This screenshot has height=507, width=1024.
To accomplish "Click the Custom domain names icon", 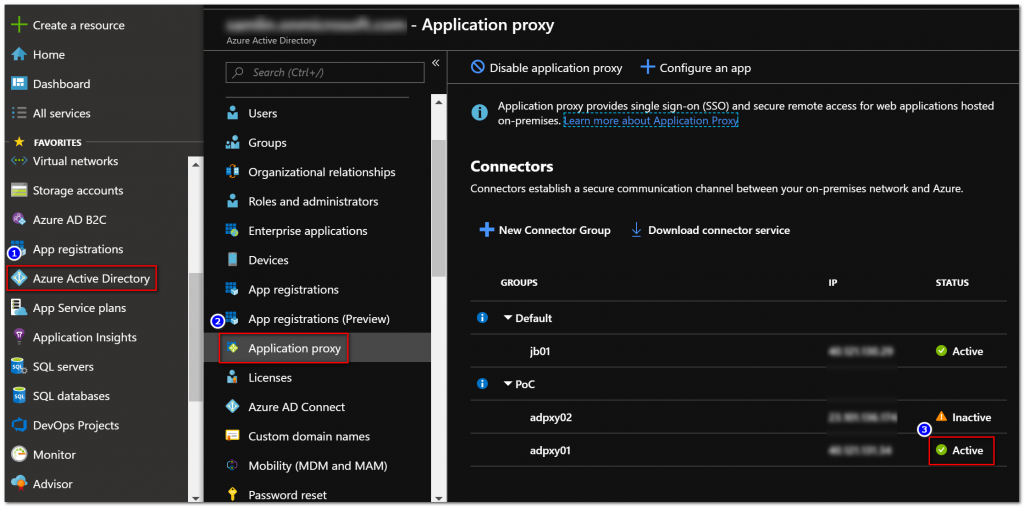I will (x=232, y=436).
